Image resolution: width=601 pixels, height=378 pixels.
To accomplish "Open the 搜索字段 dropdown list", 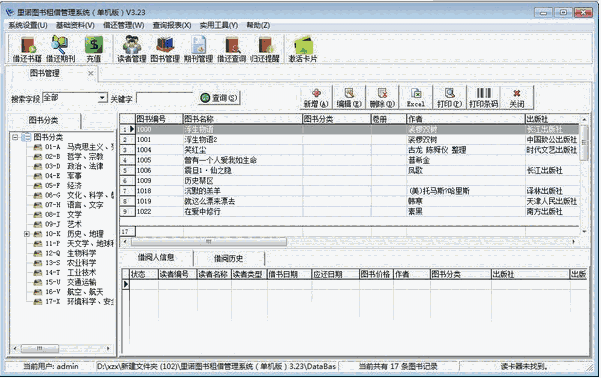I will 102,98.
